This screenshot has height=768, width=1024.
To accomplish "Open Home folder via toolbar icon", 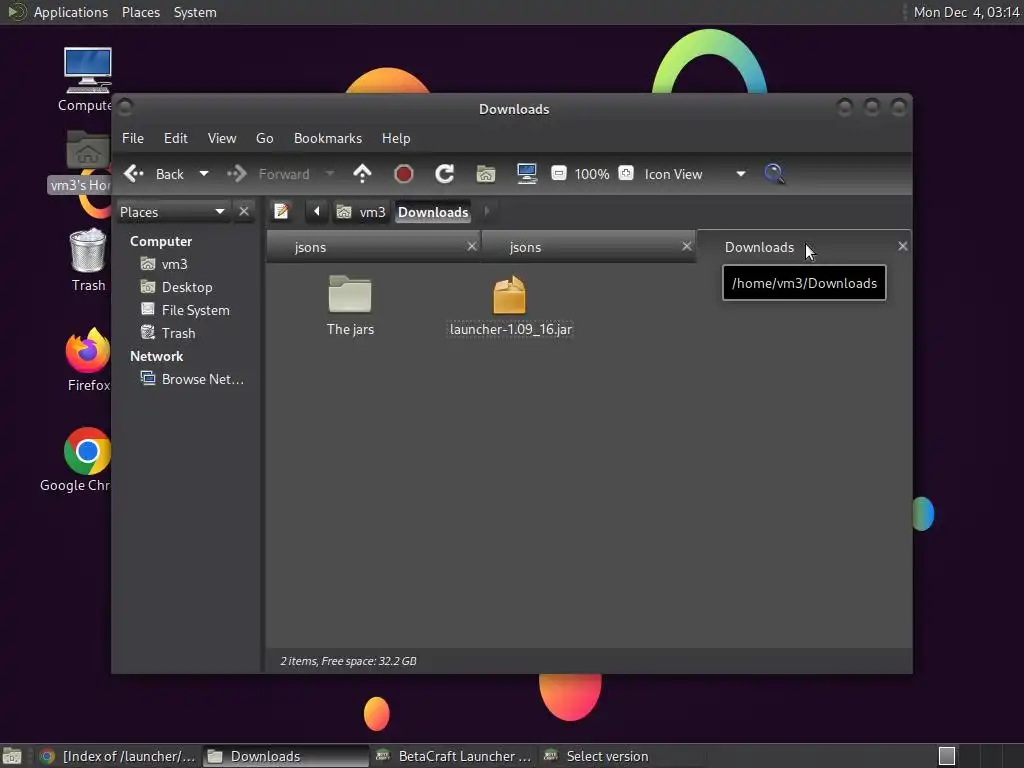I will tap(486, 174).
